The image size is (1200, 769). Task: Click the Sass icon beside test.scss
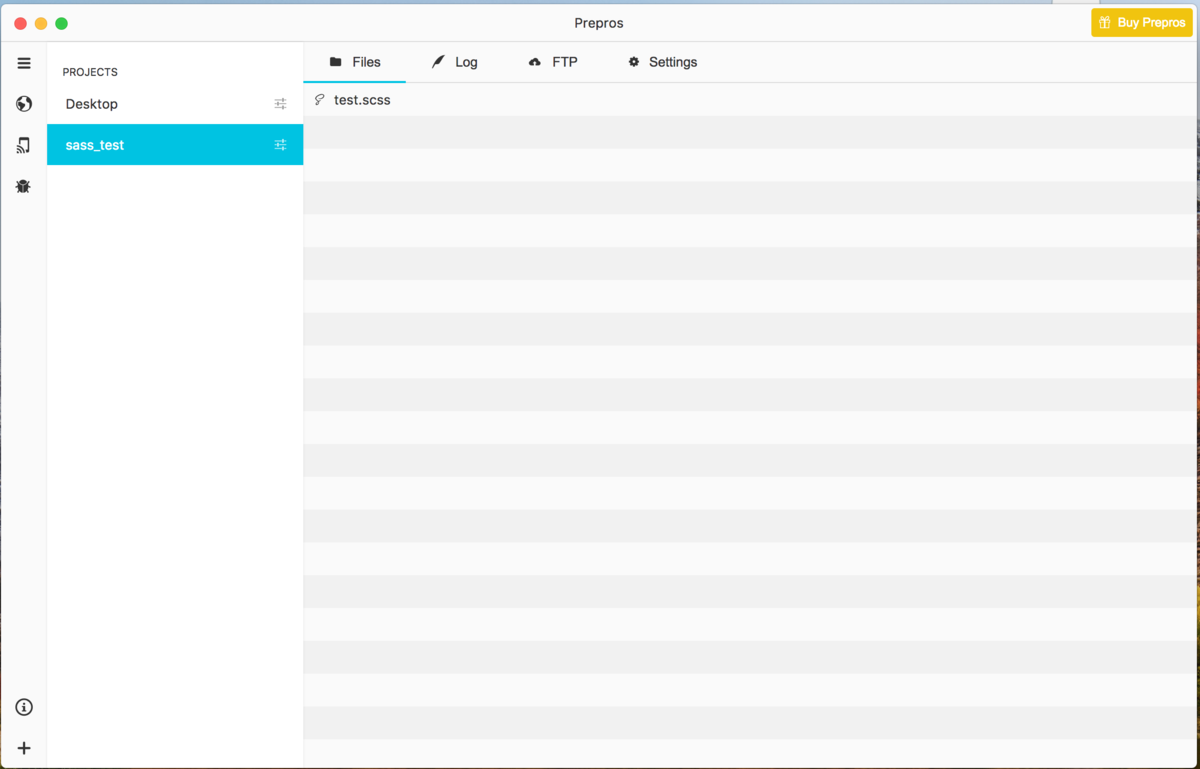coord(320,100)
